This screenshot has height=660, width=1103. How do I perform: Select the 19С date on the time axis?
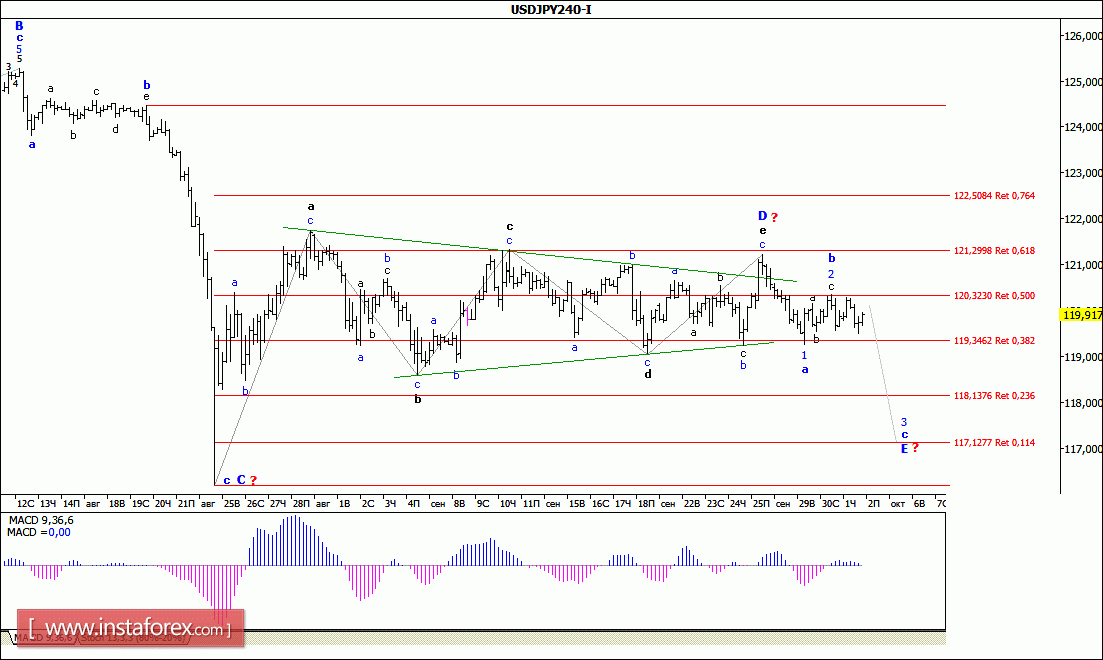(140, 503)
